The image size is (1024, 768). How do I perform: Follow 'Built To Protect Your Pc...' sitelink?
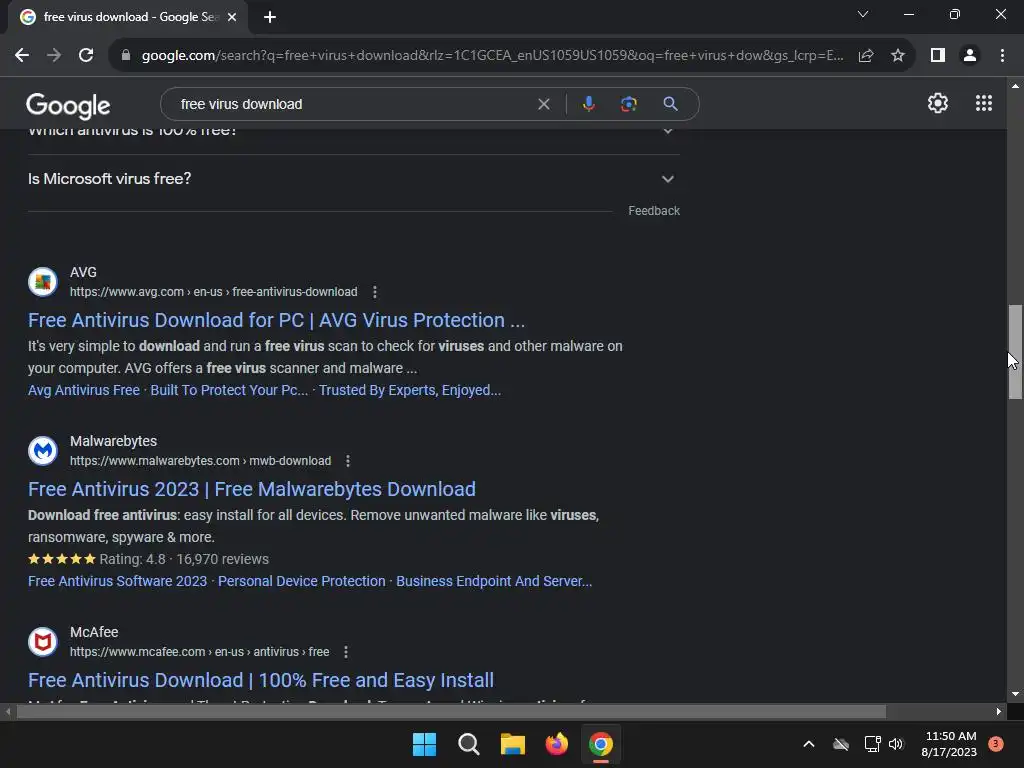click(229, 390)
